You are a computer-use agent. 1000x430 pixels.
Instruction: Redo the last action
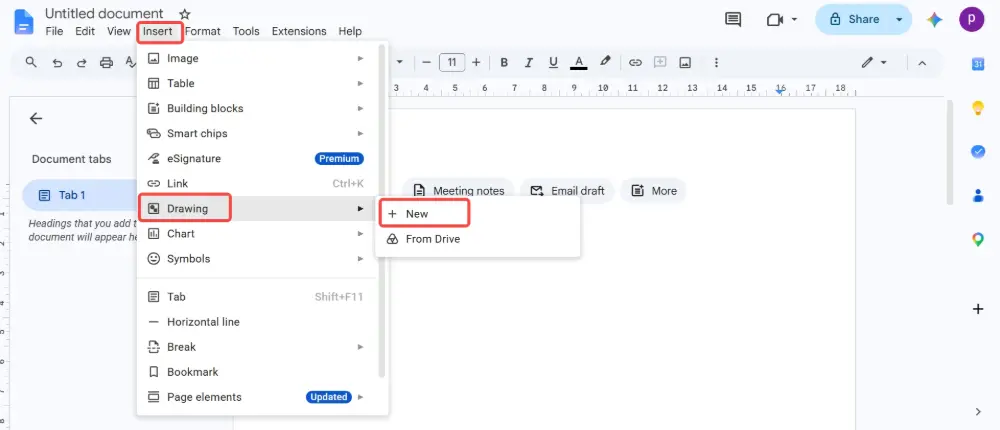[x=82, y=63]
